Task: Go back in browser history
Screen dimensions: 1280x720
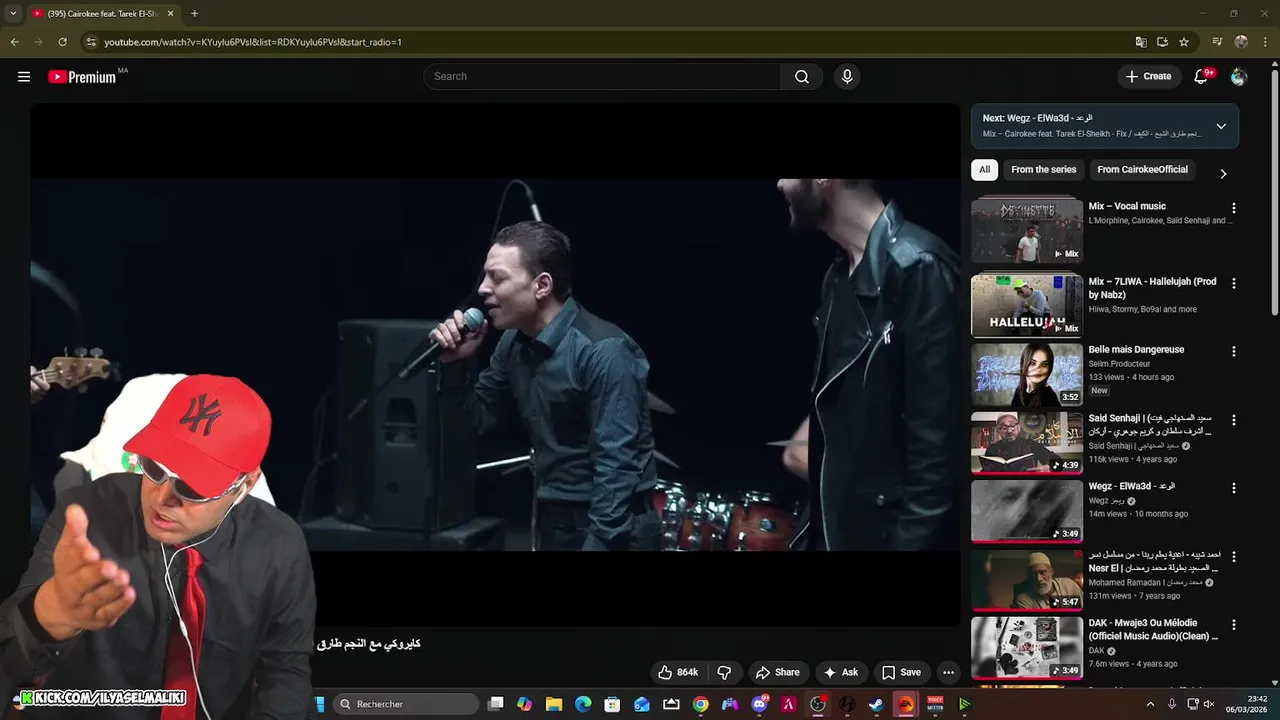Action: coord(14,42)
